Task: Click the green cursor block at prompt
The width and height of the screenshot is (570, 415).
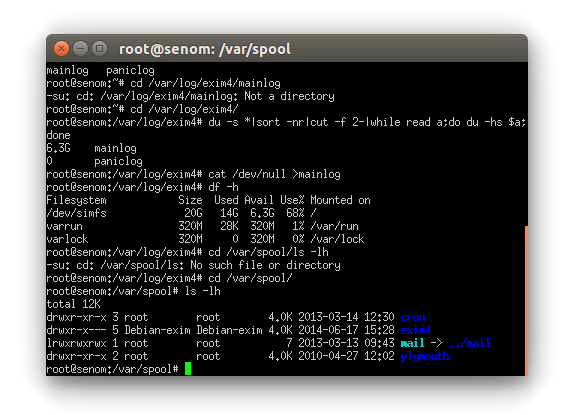Action: click(x=188, y=369)
